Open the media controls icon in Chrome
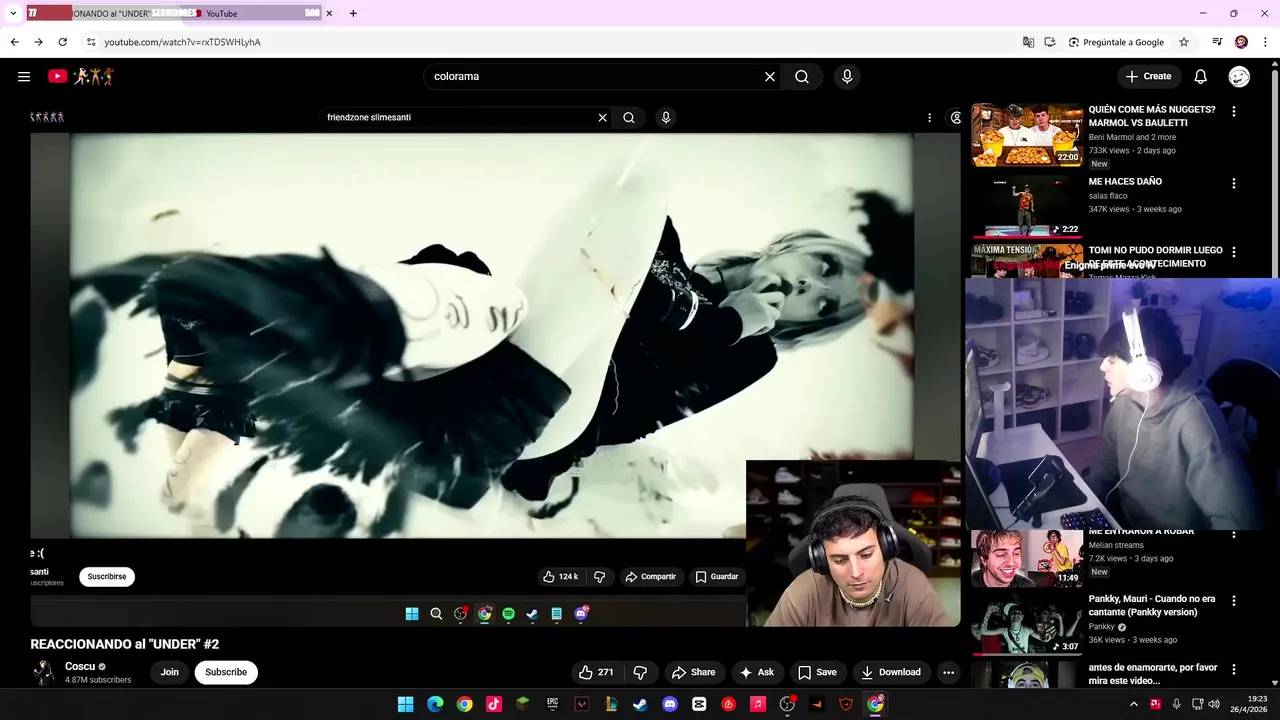The image size is (1280, 720). [x=1217, y=42]
